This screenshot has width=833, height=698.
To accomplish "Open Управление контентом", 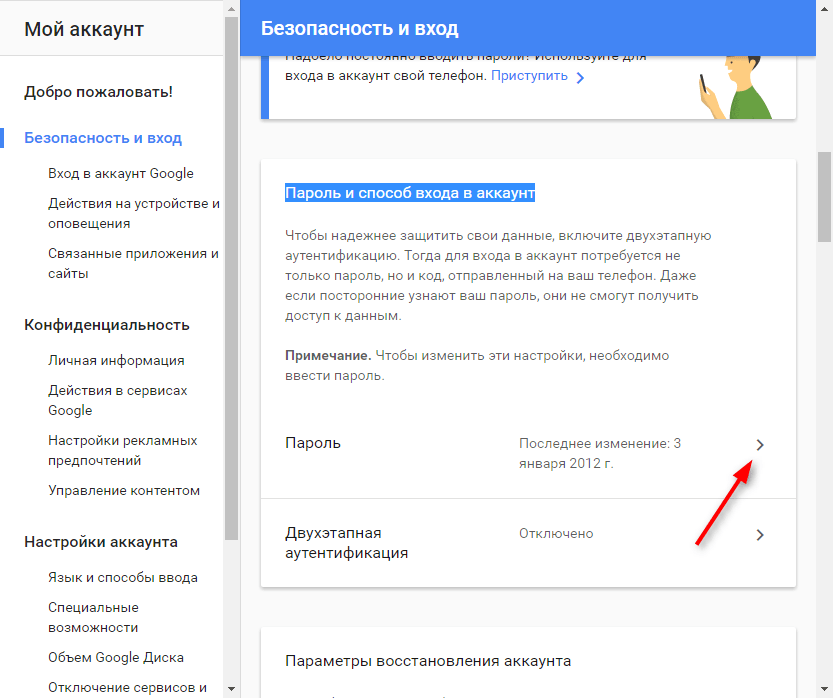I will [x=124, y=490].
